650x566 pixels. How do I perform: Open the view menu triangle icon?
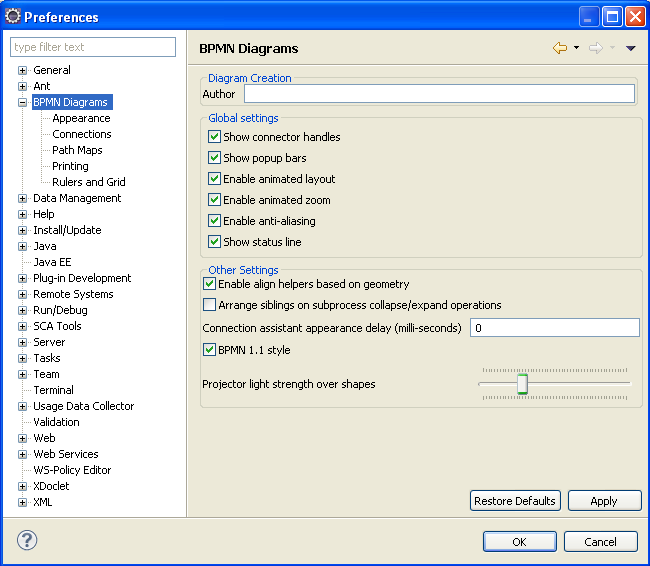[630, 48]
